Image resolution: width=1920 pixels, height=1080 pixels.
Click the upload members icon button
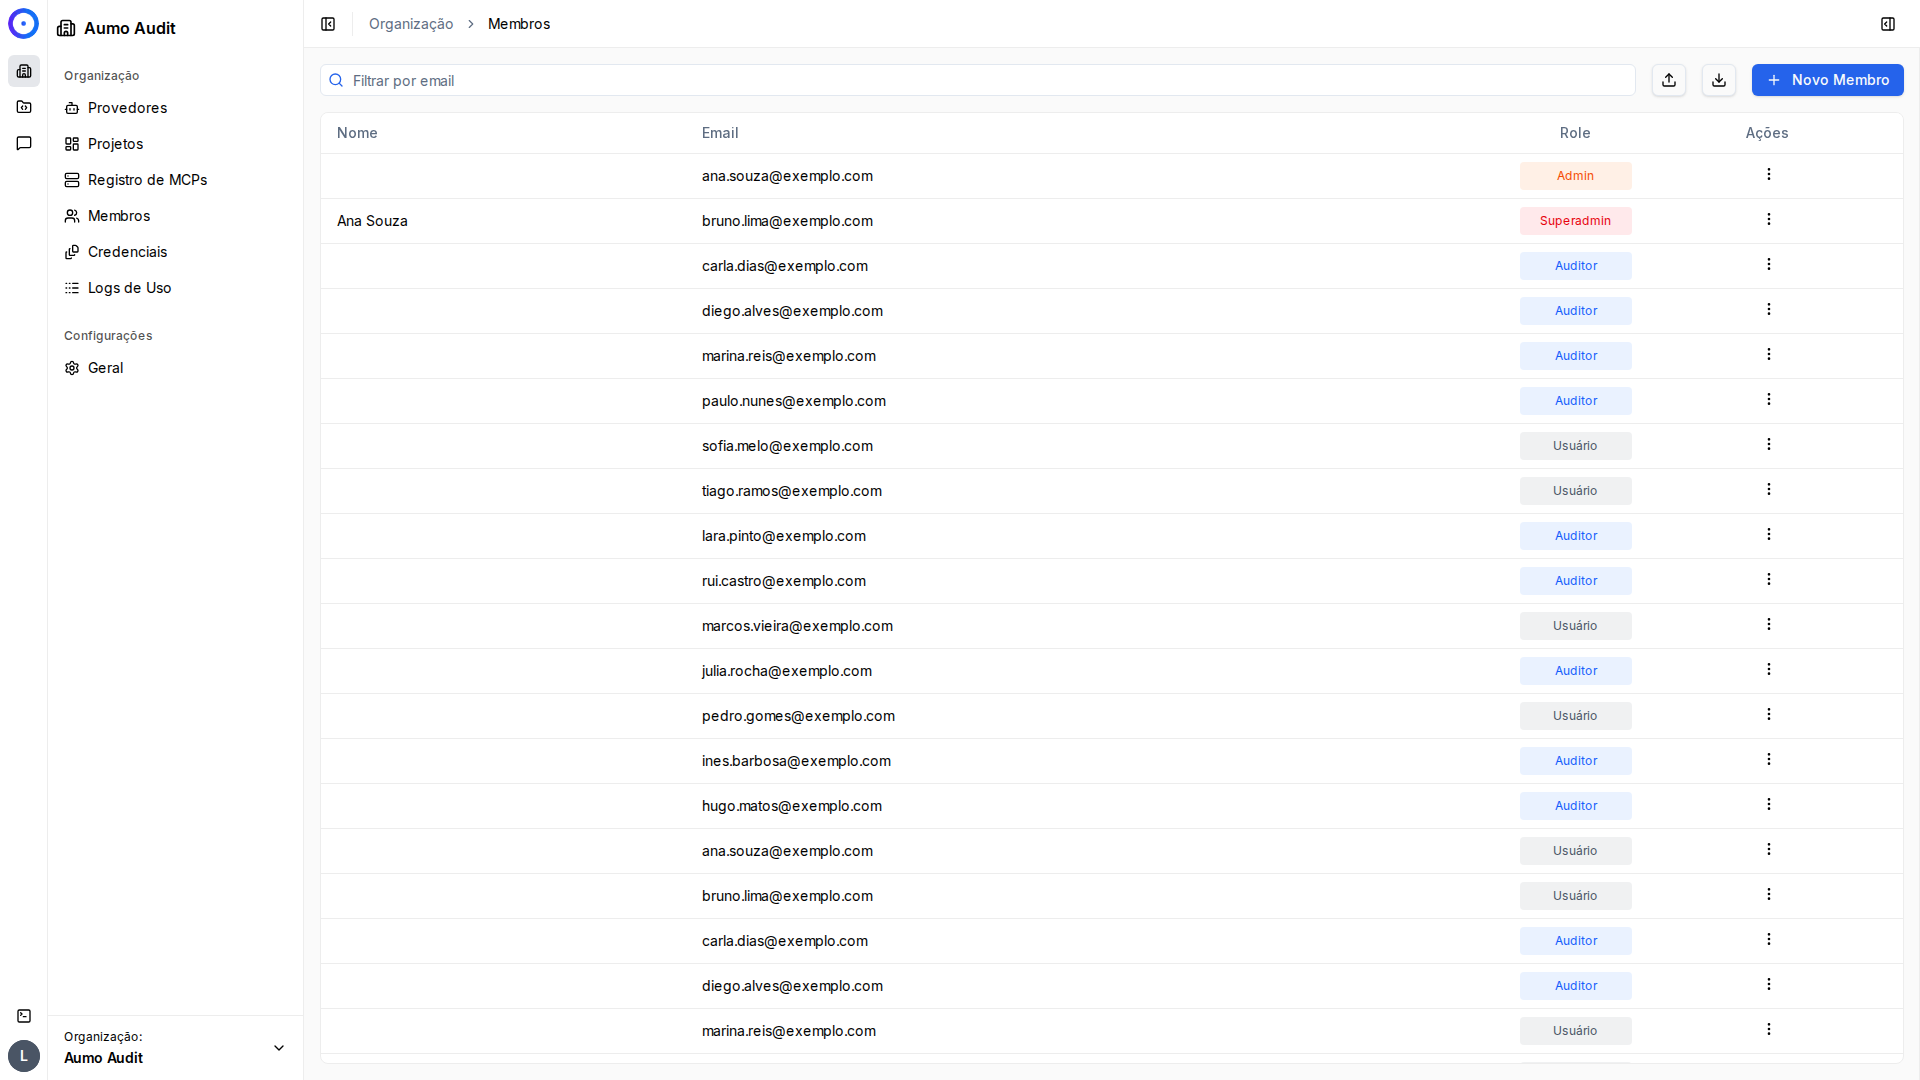(1669, 80)
